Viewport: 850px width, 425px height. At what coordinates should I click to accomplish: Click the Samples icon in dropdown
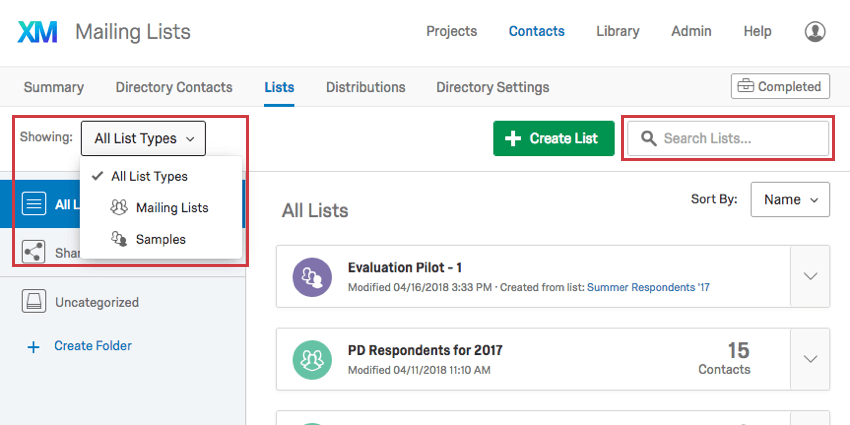tap(119, 239)
